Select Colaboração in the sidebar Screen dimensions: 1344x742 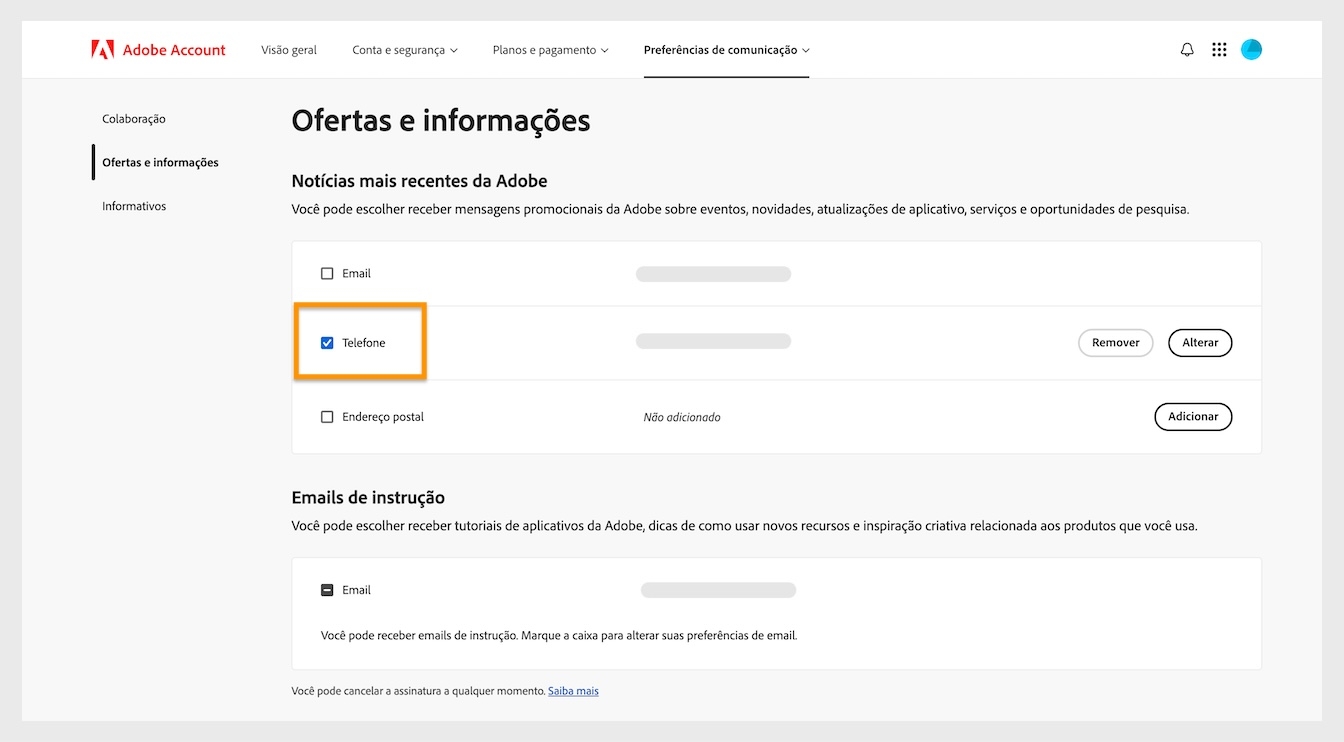[133, 118]
